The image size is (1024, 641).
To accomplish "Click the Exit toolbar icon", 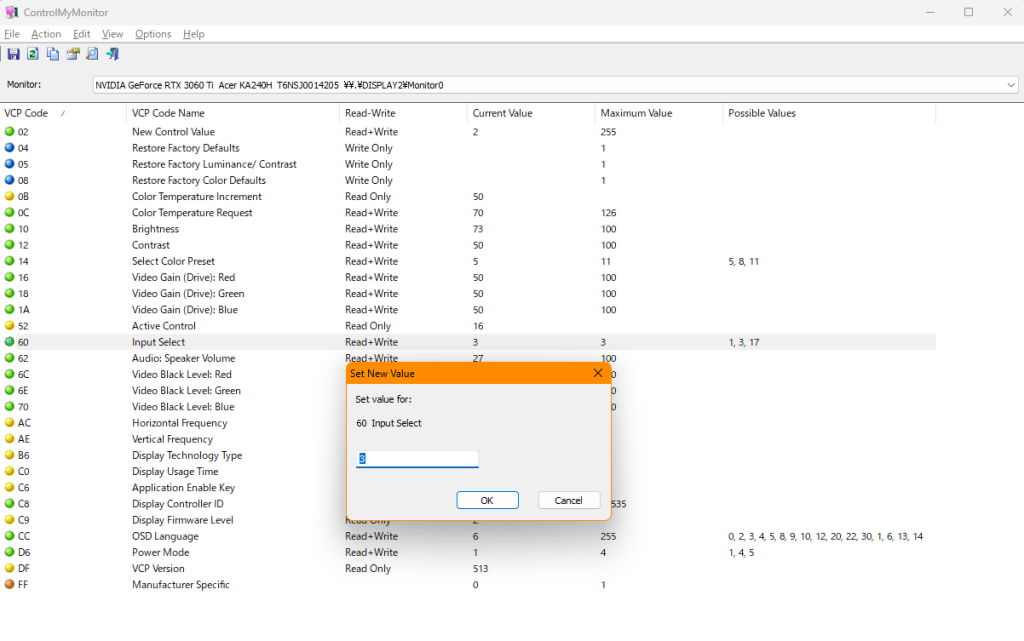I will (112, 54).
